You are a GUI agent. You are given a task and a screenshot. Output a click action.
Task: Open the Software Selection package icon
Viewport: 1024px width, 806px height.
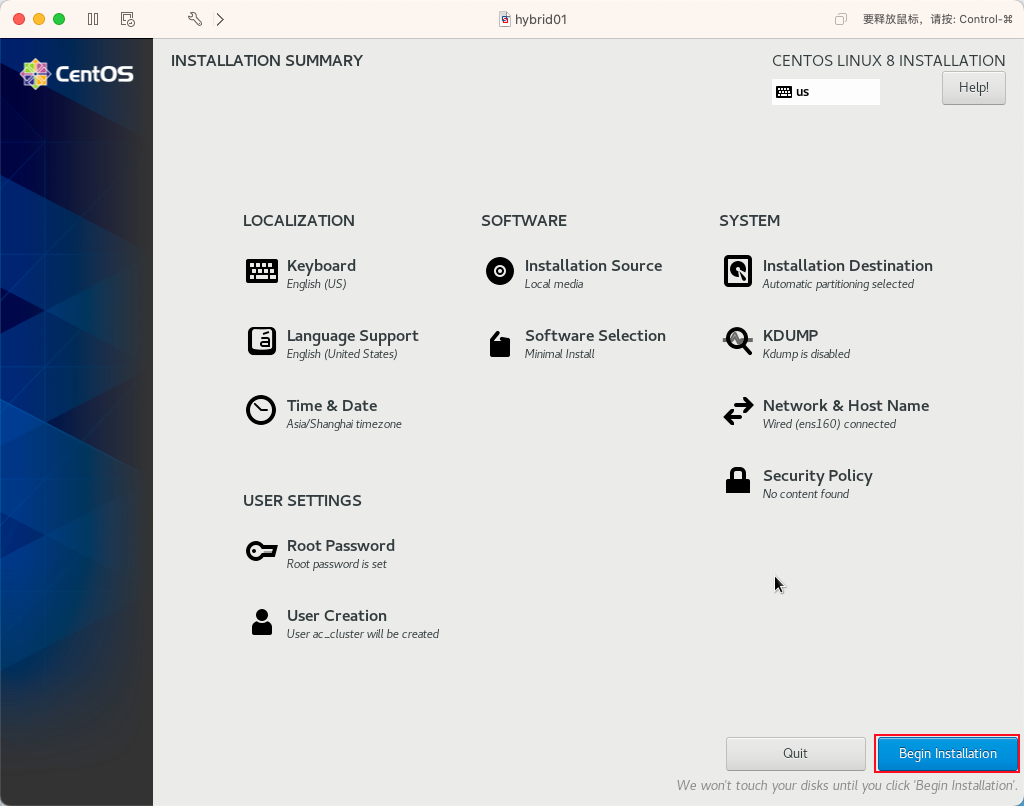point(500,344)
